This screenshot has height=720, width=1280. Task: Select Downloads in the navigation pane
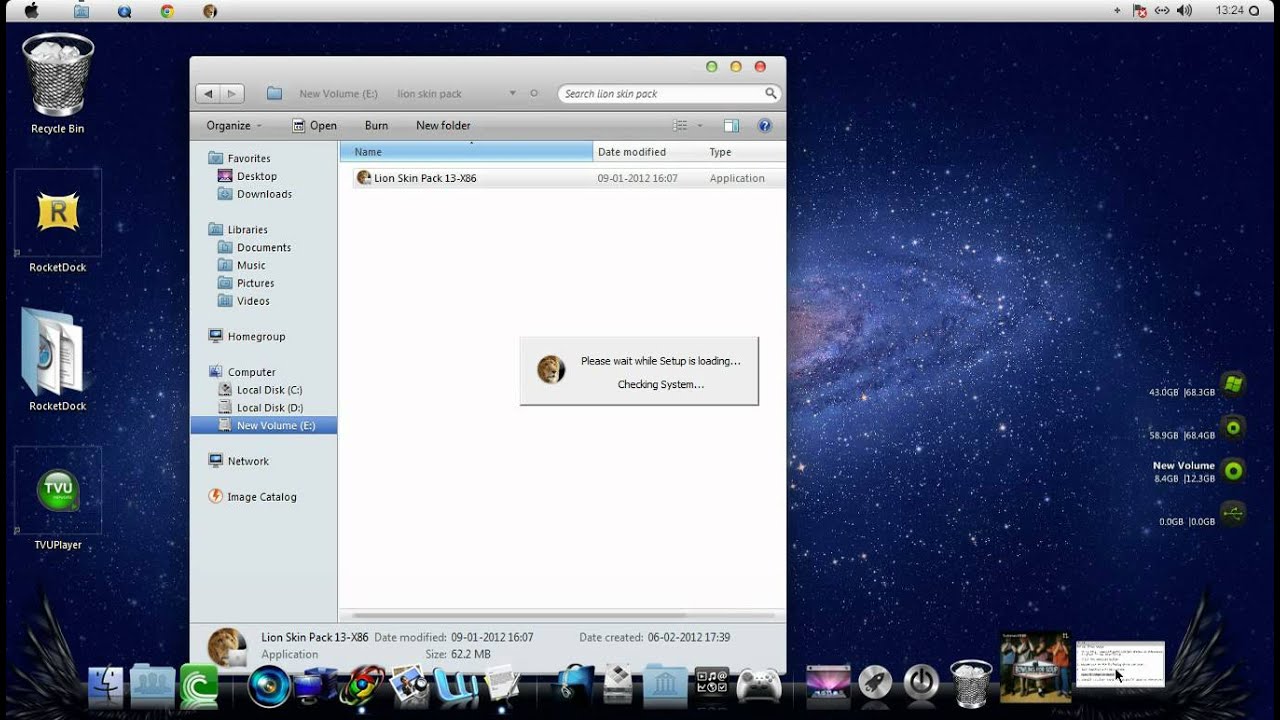(x=264, y=194)
